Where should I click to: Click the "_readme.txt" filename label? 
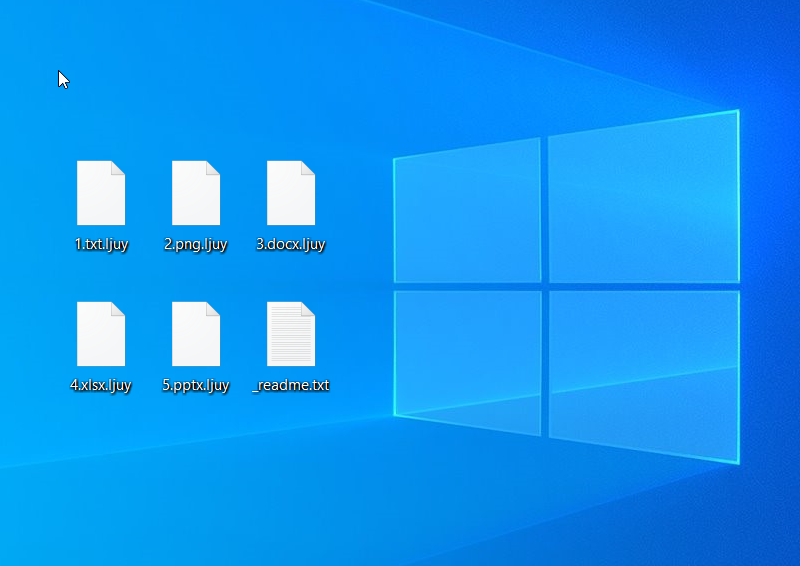[x=291, y=385]
